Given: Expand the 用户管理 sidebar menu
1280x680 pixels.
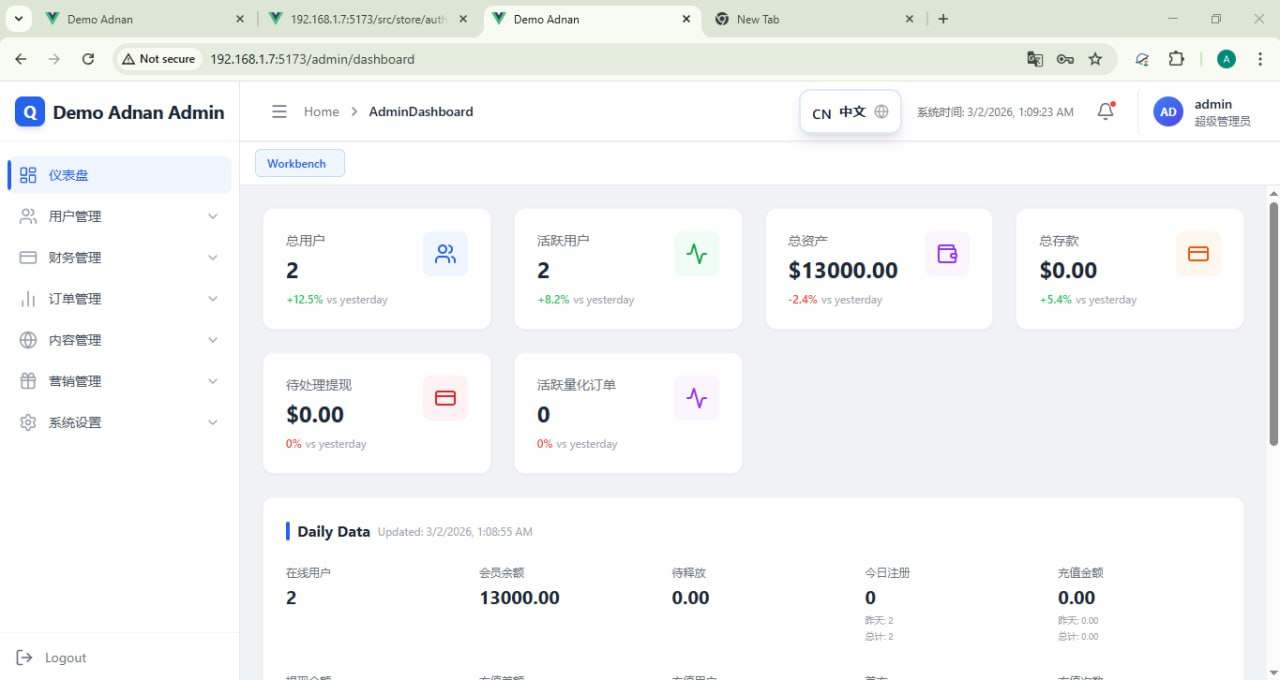Looking at the screenshot, I should (x=119, y=216).
